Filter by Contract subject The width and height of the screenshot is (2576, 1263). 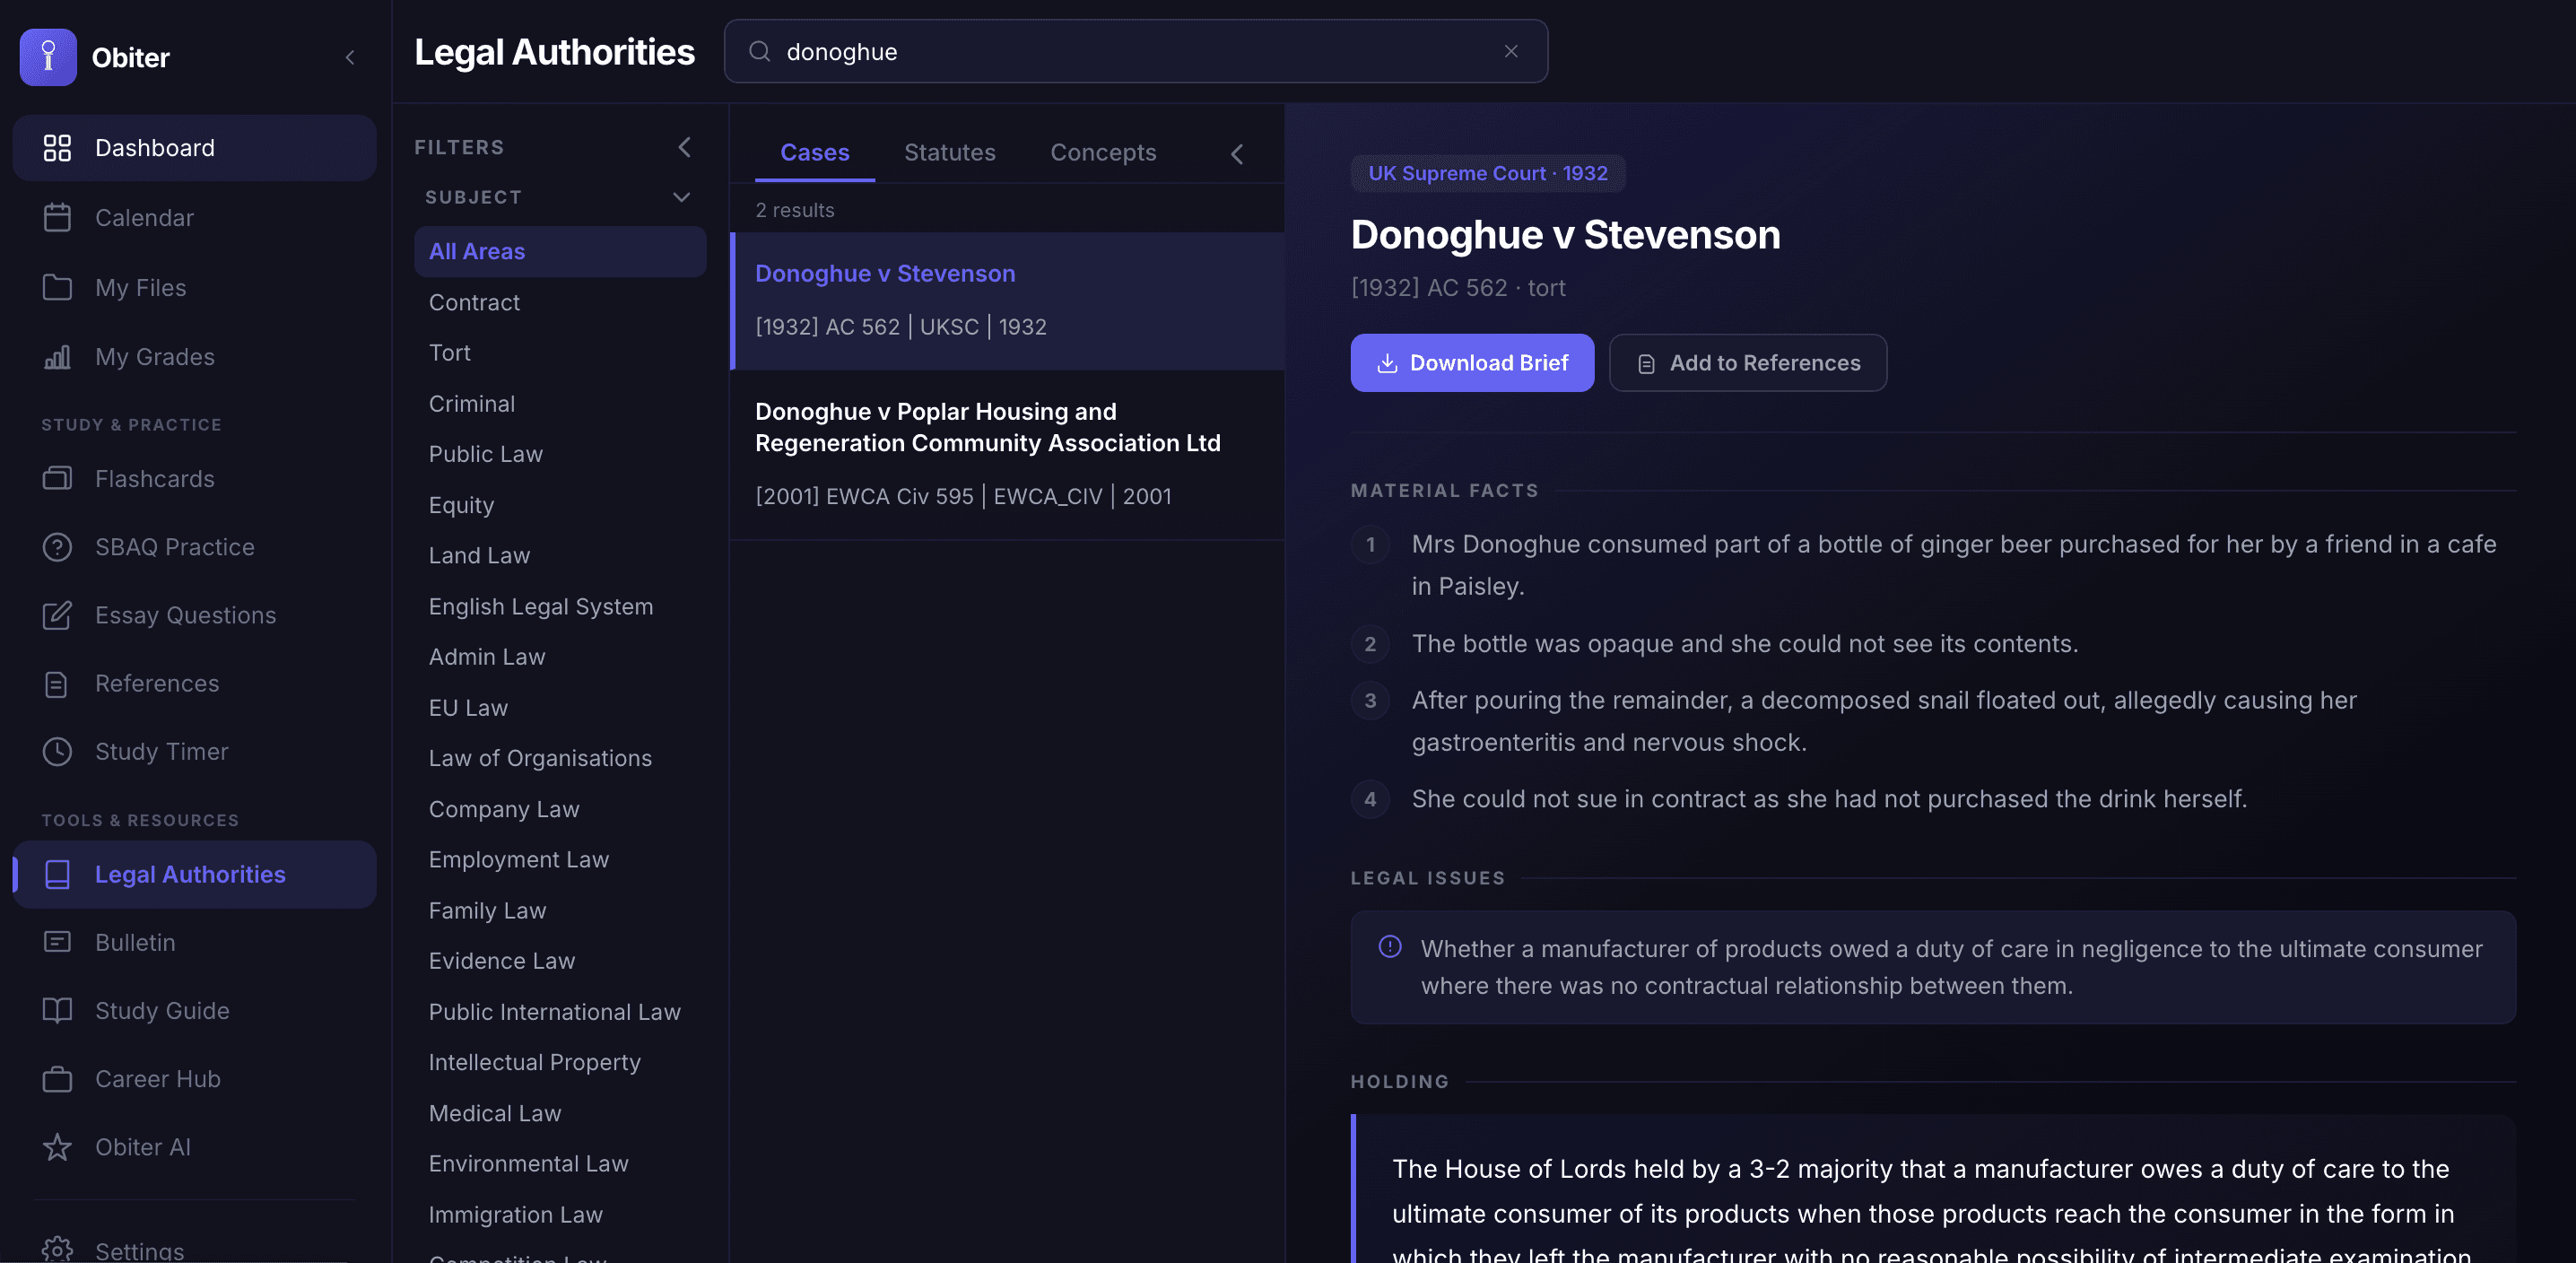point(560,303)
